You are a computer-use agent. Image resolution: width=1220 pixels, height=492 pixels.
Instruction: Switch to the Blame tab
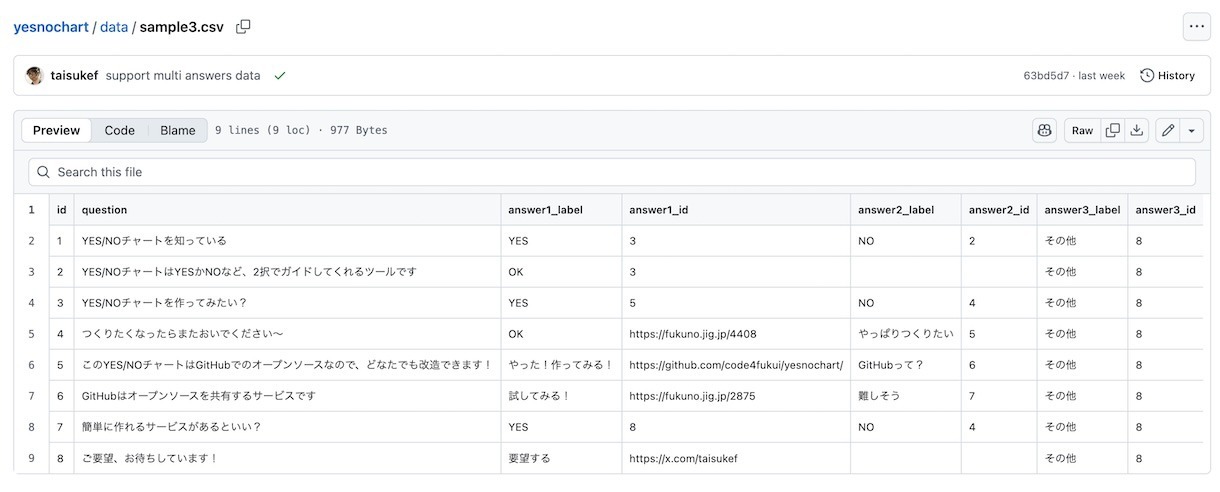[x=178, y=131]
